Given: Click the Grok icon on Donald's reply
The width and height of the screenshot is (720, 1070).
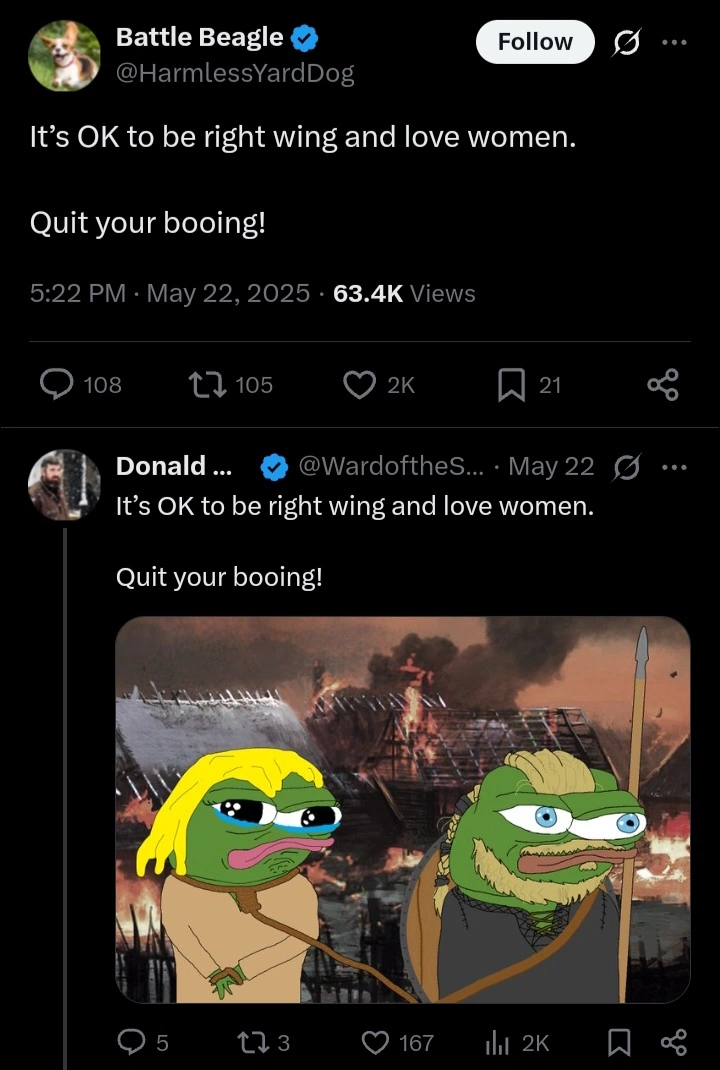Looking at the screenshot, I should [x=627, y=467].
